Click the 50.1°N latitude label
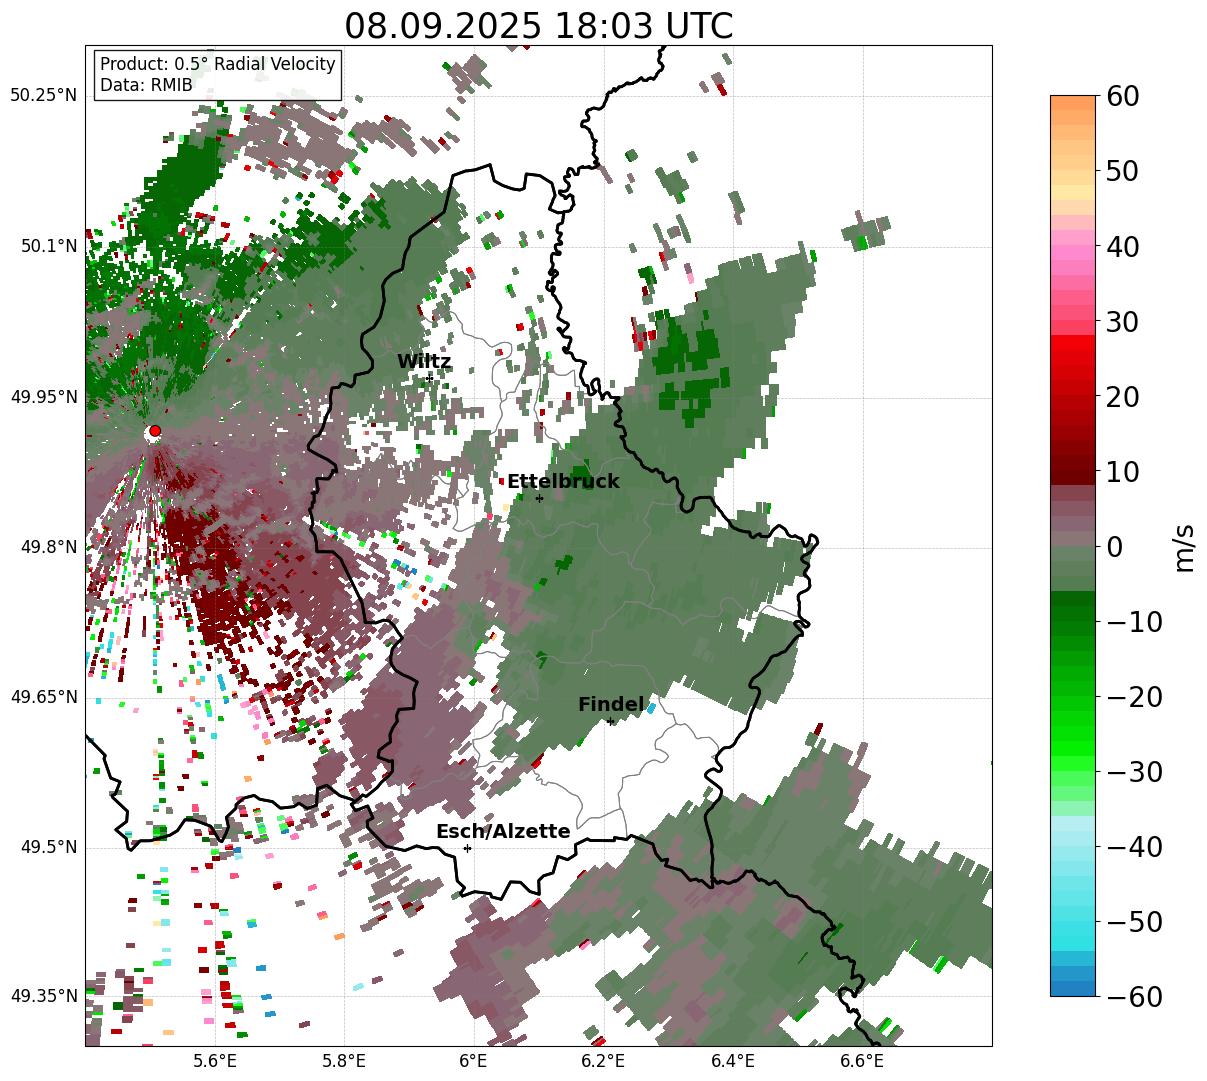Viewport: 1207px width, 1081px height. [48, 246]
